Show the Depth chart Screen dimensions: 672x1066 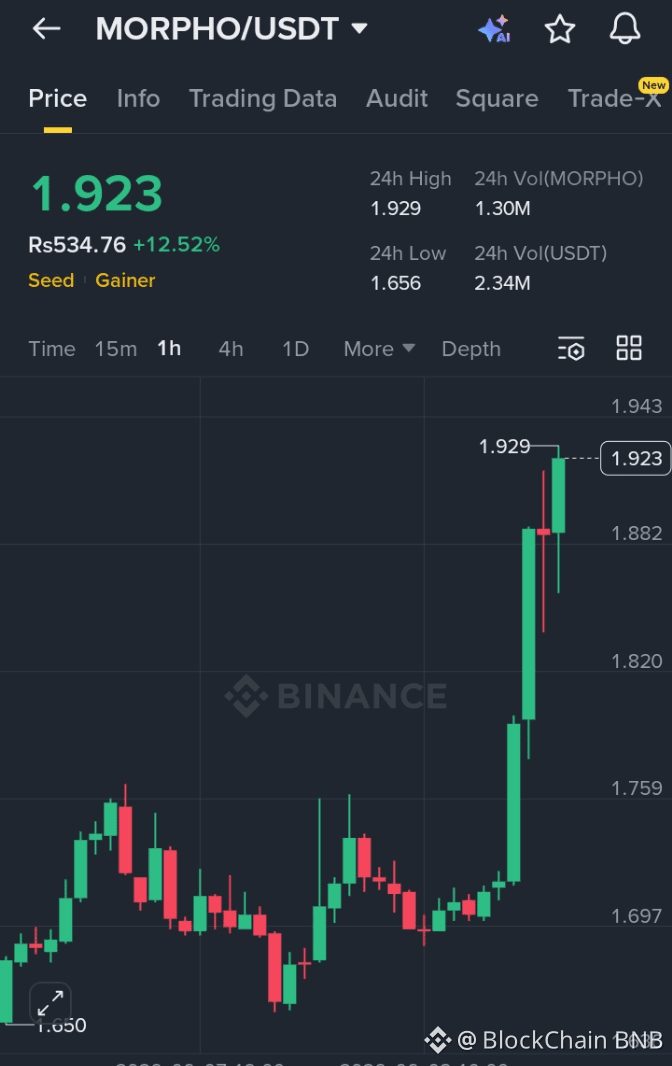tap(471, 349)
